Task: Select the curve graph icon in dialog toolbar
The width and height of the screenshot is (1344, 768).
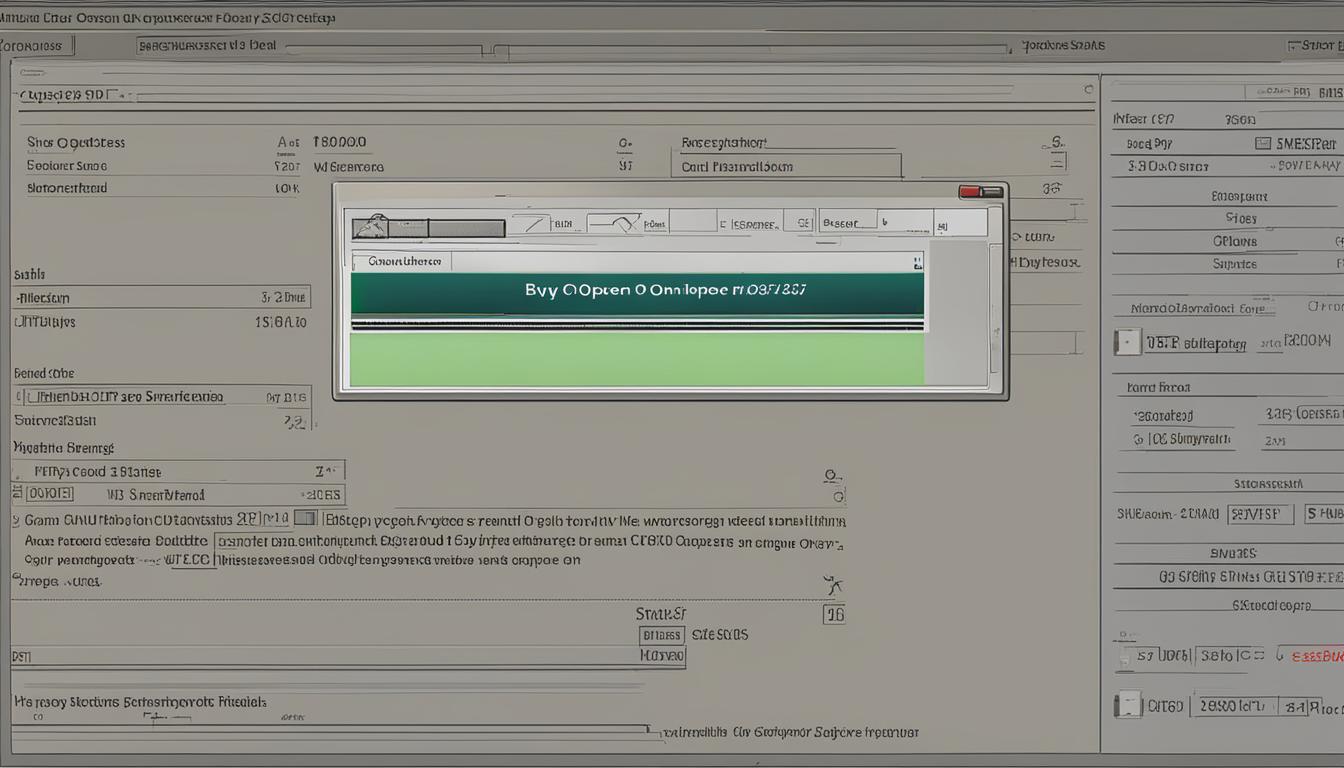Action: tap(613, 223)
